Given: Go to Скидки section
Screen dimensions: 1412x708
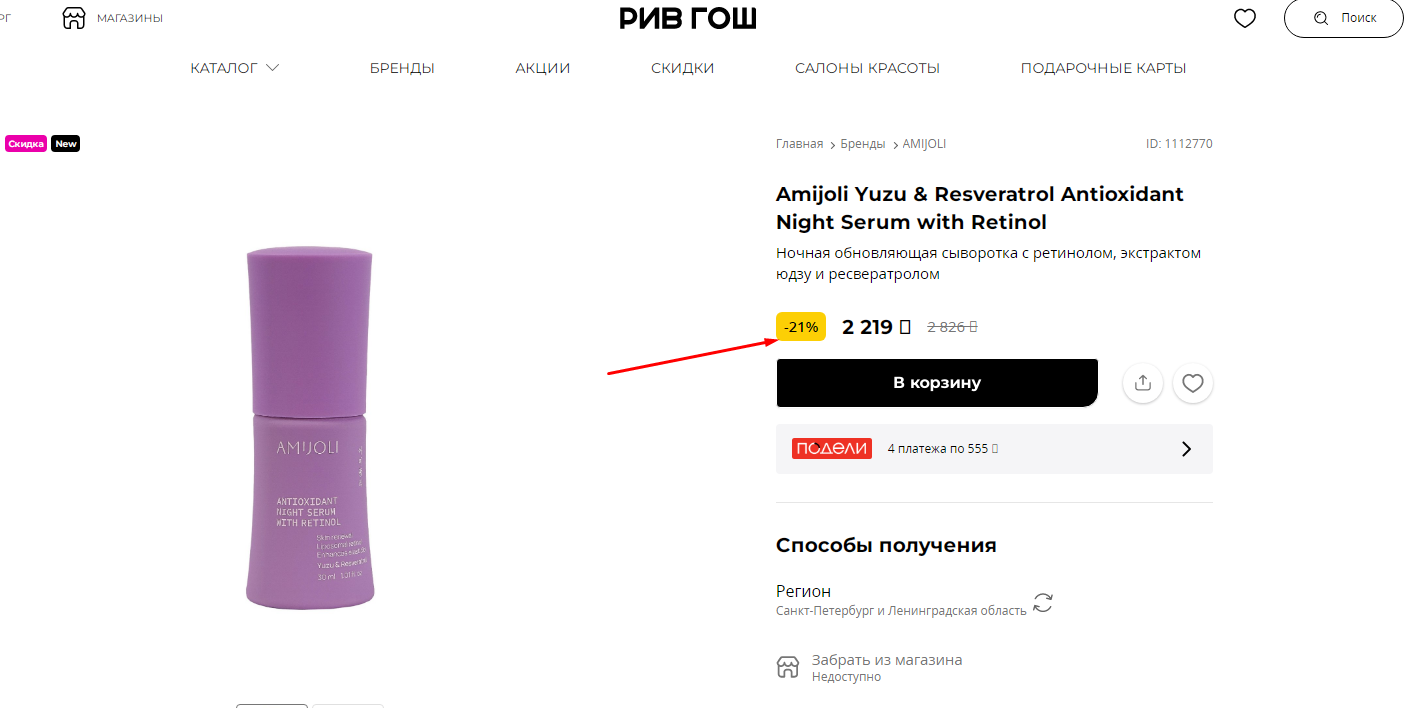Looking at the screenshot, I should [682, 68].
